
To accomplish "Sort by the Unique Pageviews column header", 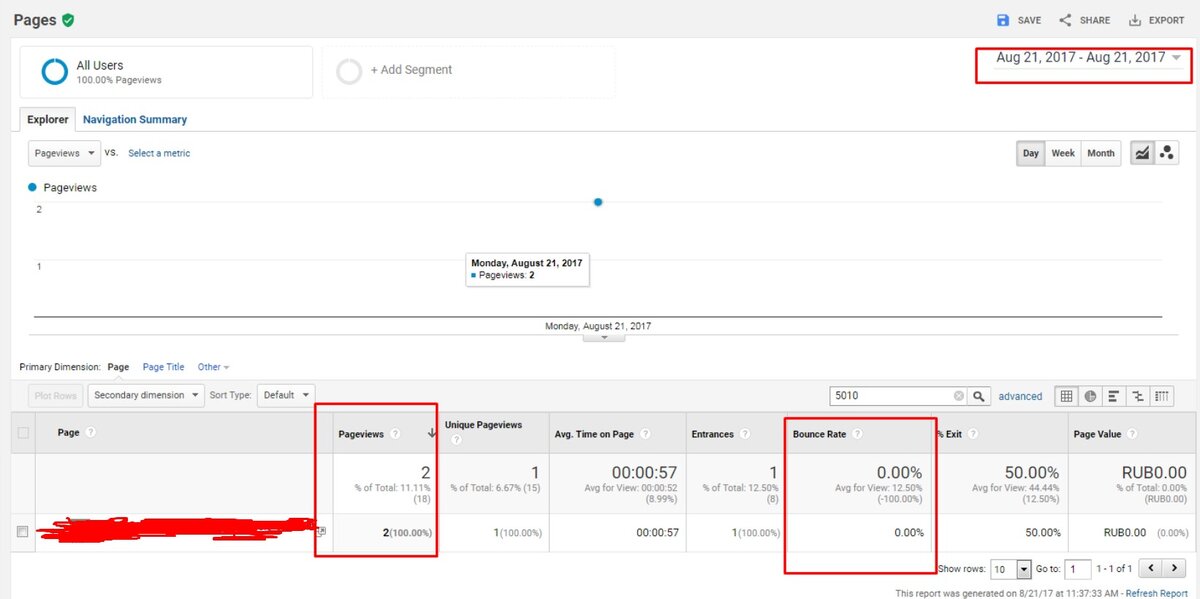I will [x=483, y=425].
